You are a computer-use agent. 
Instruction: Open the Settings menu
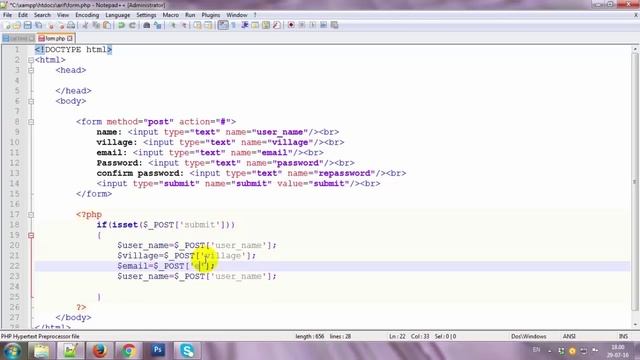146,15
